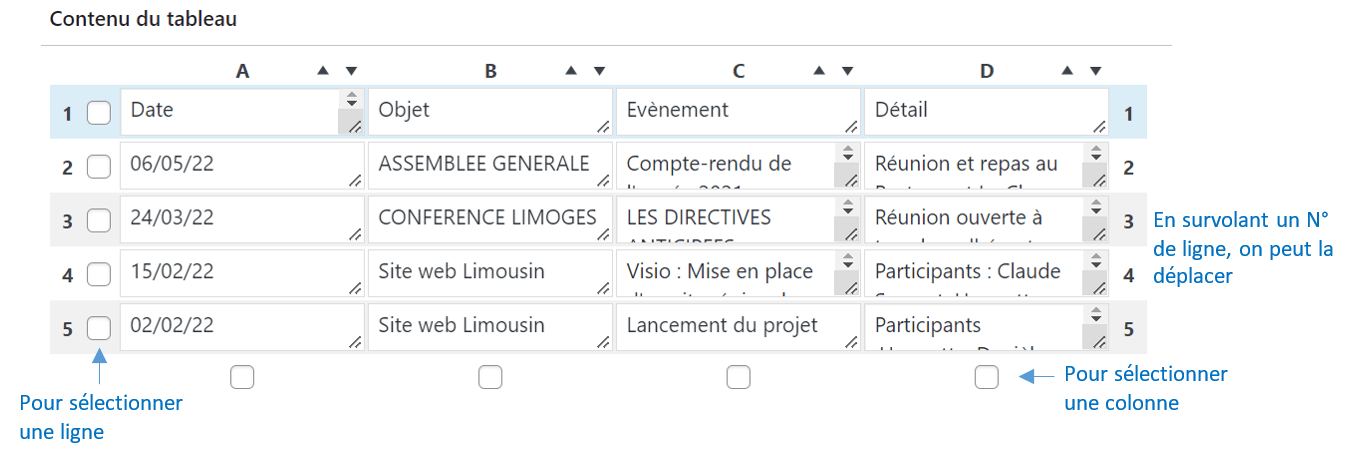Click the up arrow of column C
This screenshot has height=451, width=1348.
point(819,71)
